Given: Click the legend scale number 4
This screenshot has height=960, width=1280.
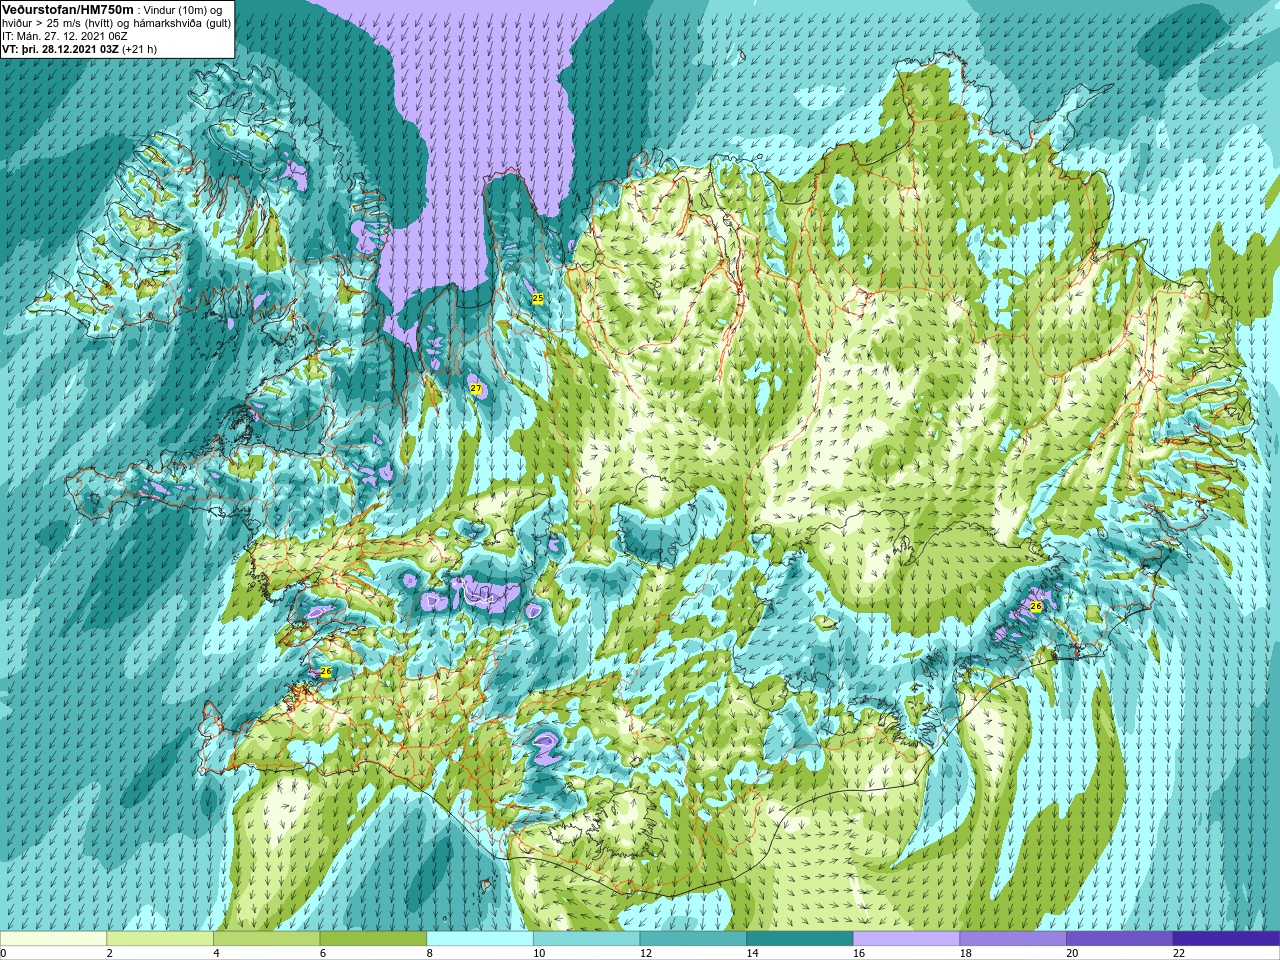Looking at the screenshot, I should tap(216, 953).
